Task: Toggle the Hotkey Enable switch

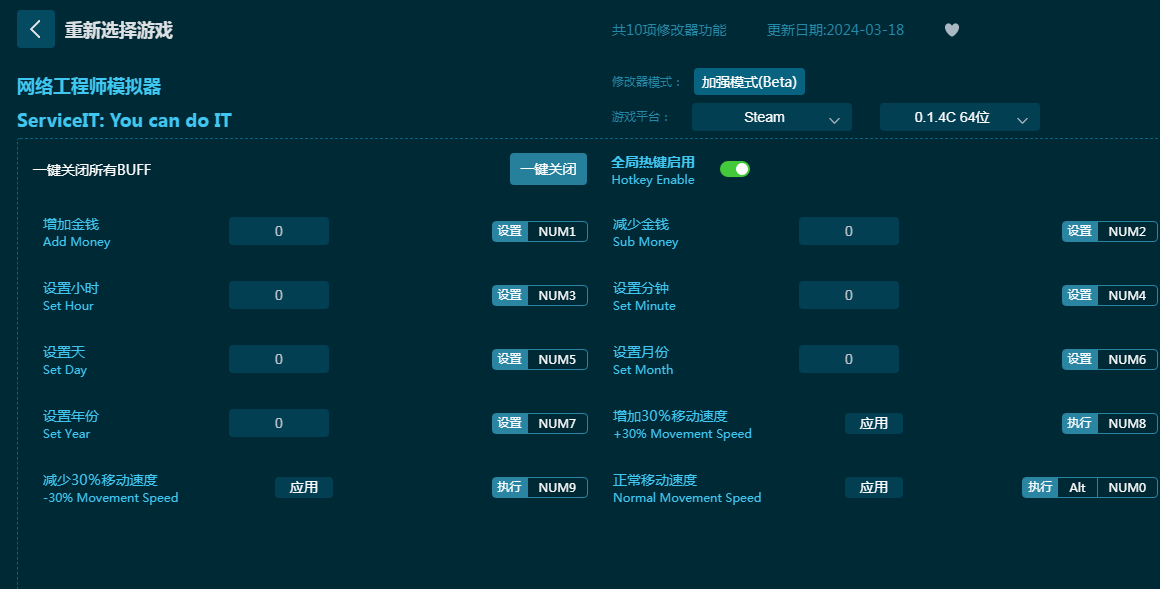Action: point(735,169)
